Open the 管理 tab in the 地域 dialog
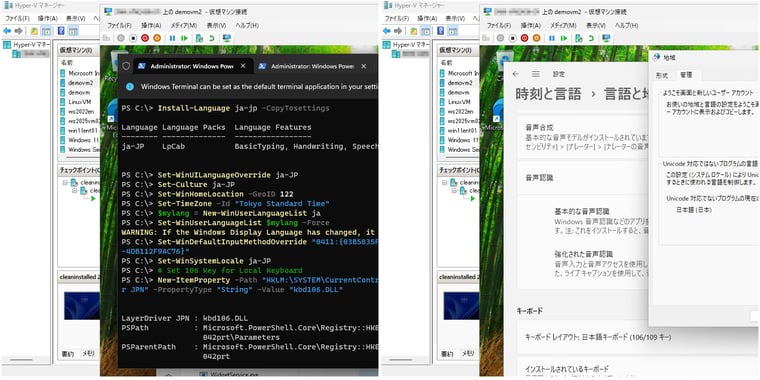760x380 pixels. (x=686, y=75)
